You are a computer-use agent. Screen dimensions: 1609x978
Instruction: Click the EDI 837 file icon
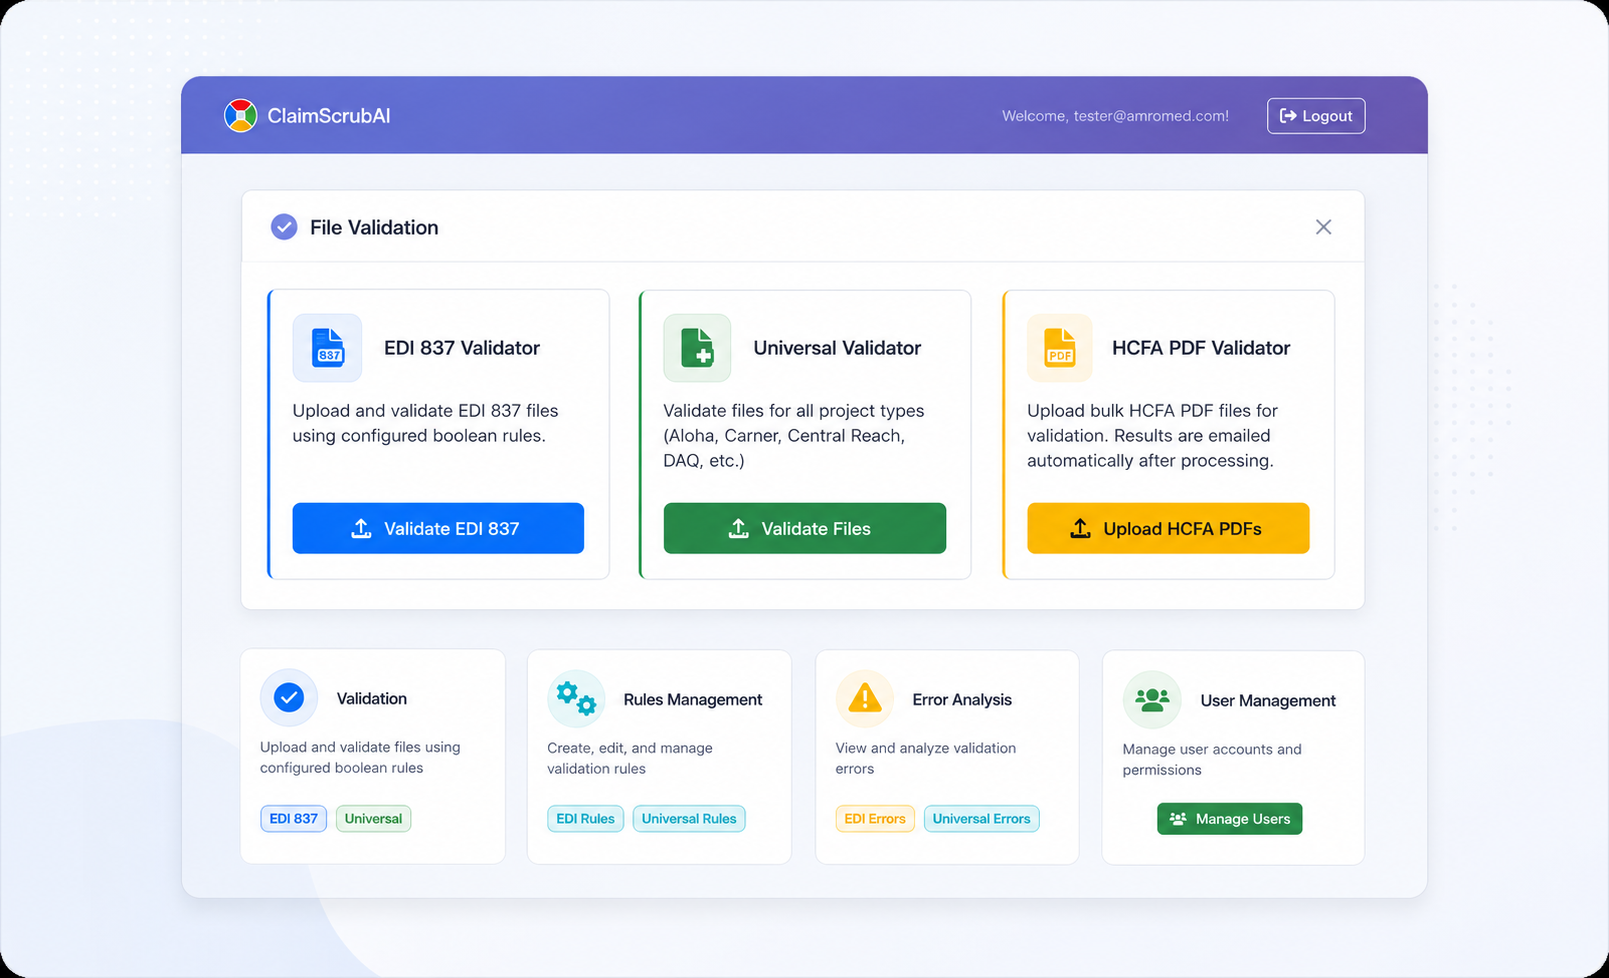327,348
